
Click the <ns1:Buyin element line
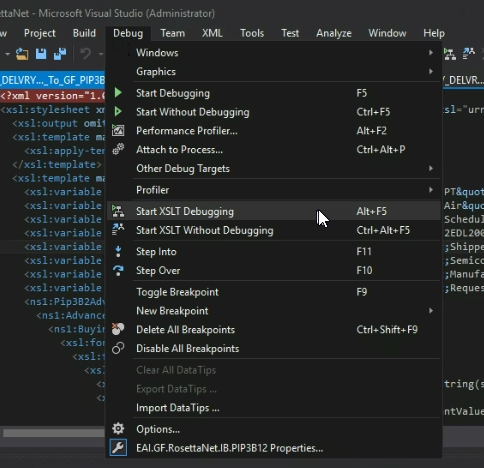77,329
